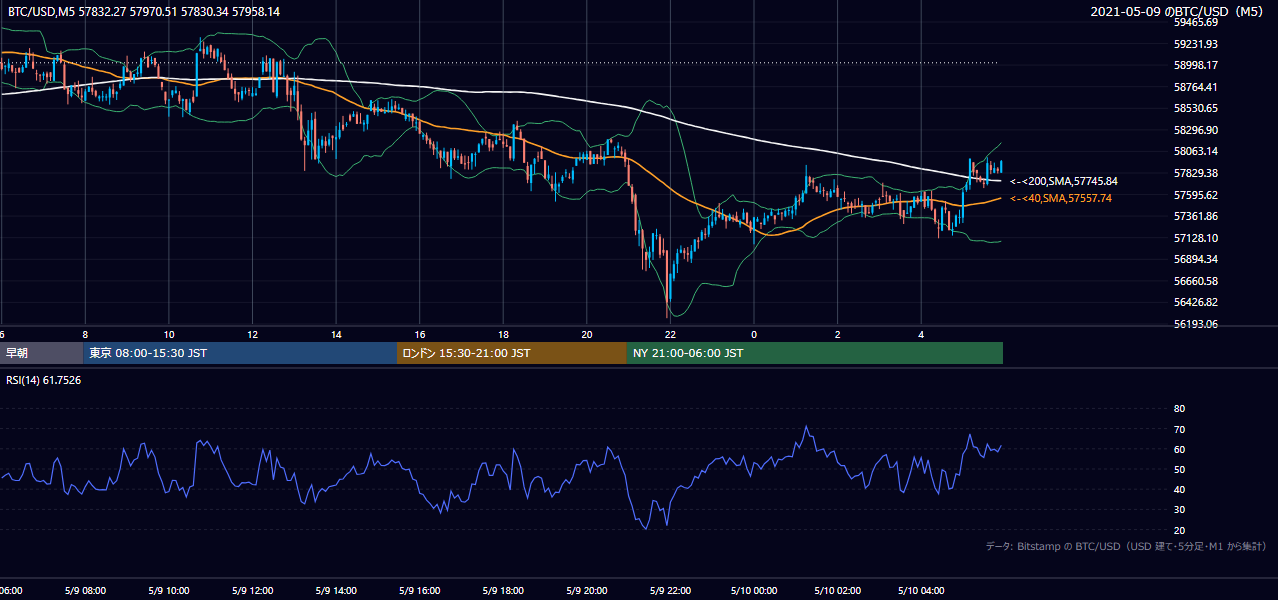Screen dimensions: 1278x600
Task: Click the price axis label 59465.69
Action: 1195,22
